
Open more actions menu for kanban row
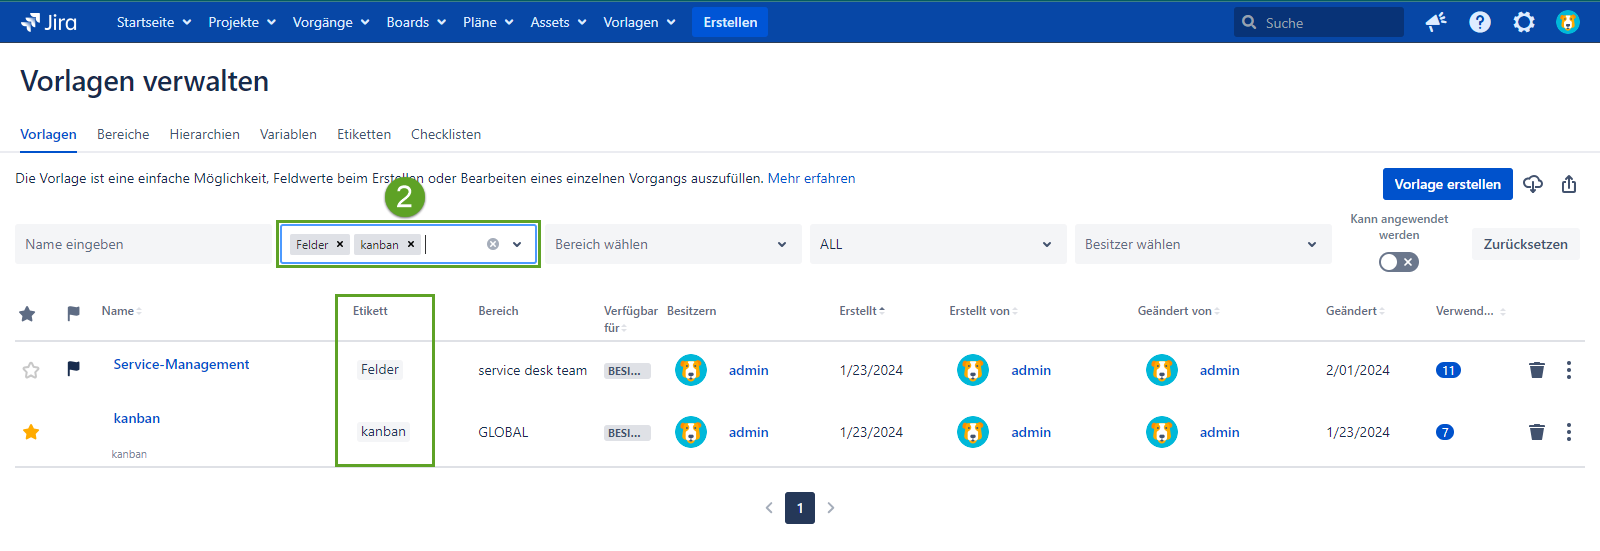[x=1569, y=432]
